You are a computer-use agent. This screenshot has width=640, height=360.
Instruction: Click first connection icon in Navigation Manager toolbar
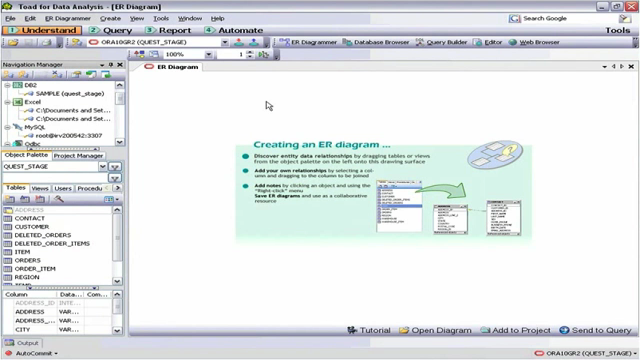(9, 74)
